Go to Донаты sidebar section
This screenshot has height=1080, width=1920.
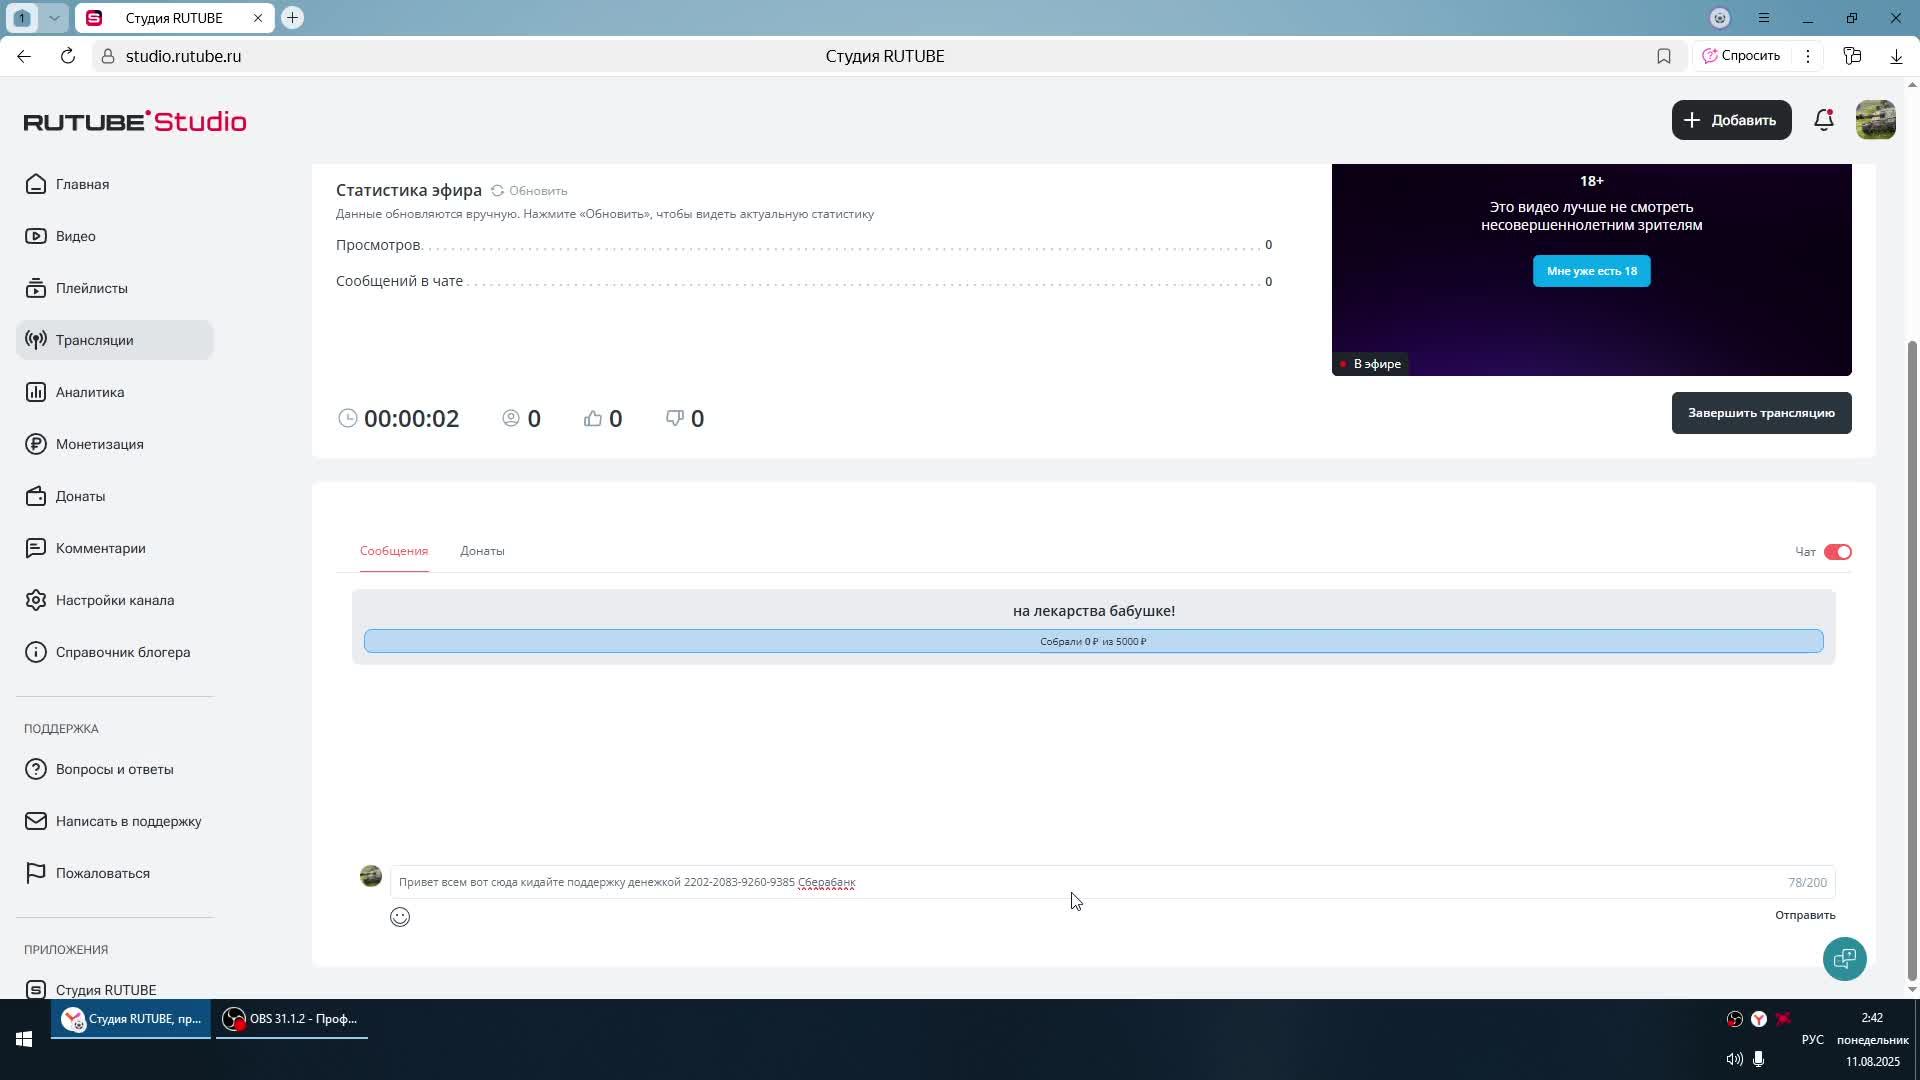[80, 496]
